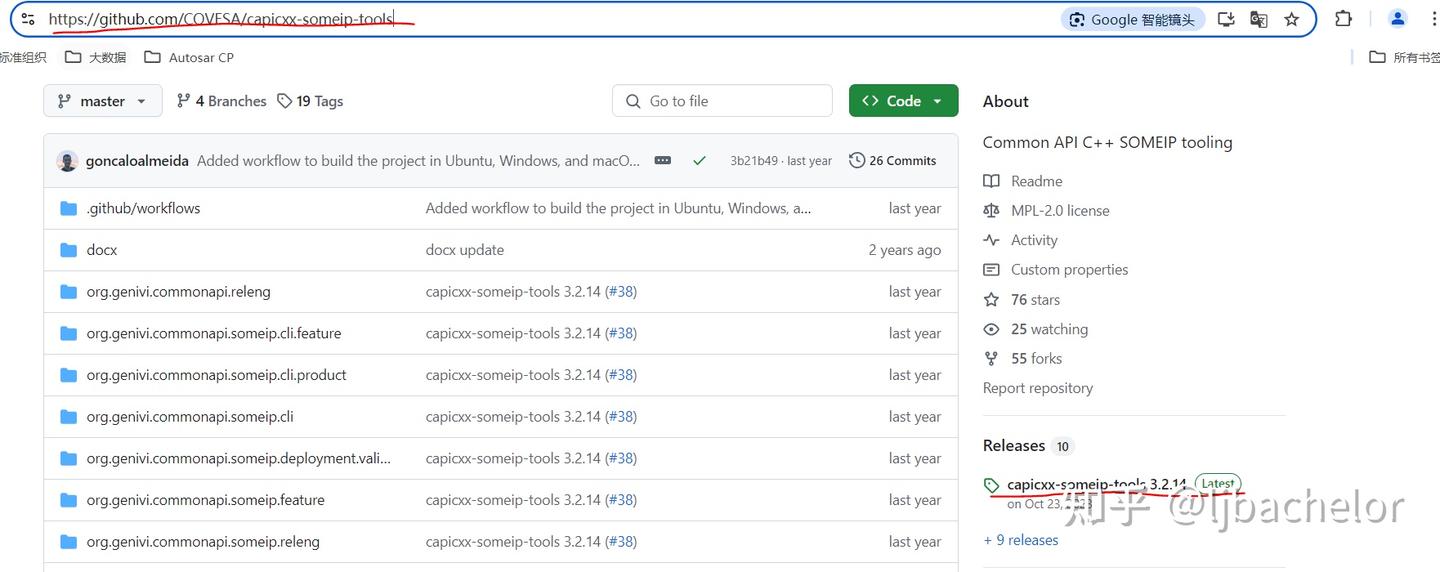Click the install app icon in address bar

pyautogui.click(x=1226, y=19)
